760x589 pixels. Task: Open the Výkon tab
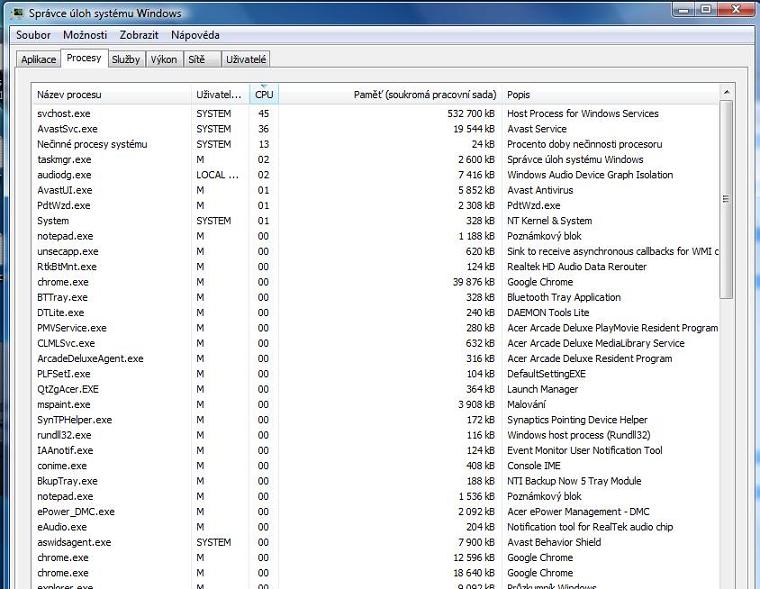(164, 60)
